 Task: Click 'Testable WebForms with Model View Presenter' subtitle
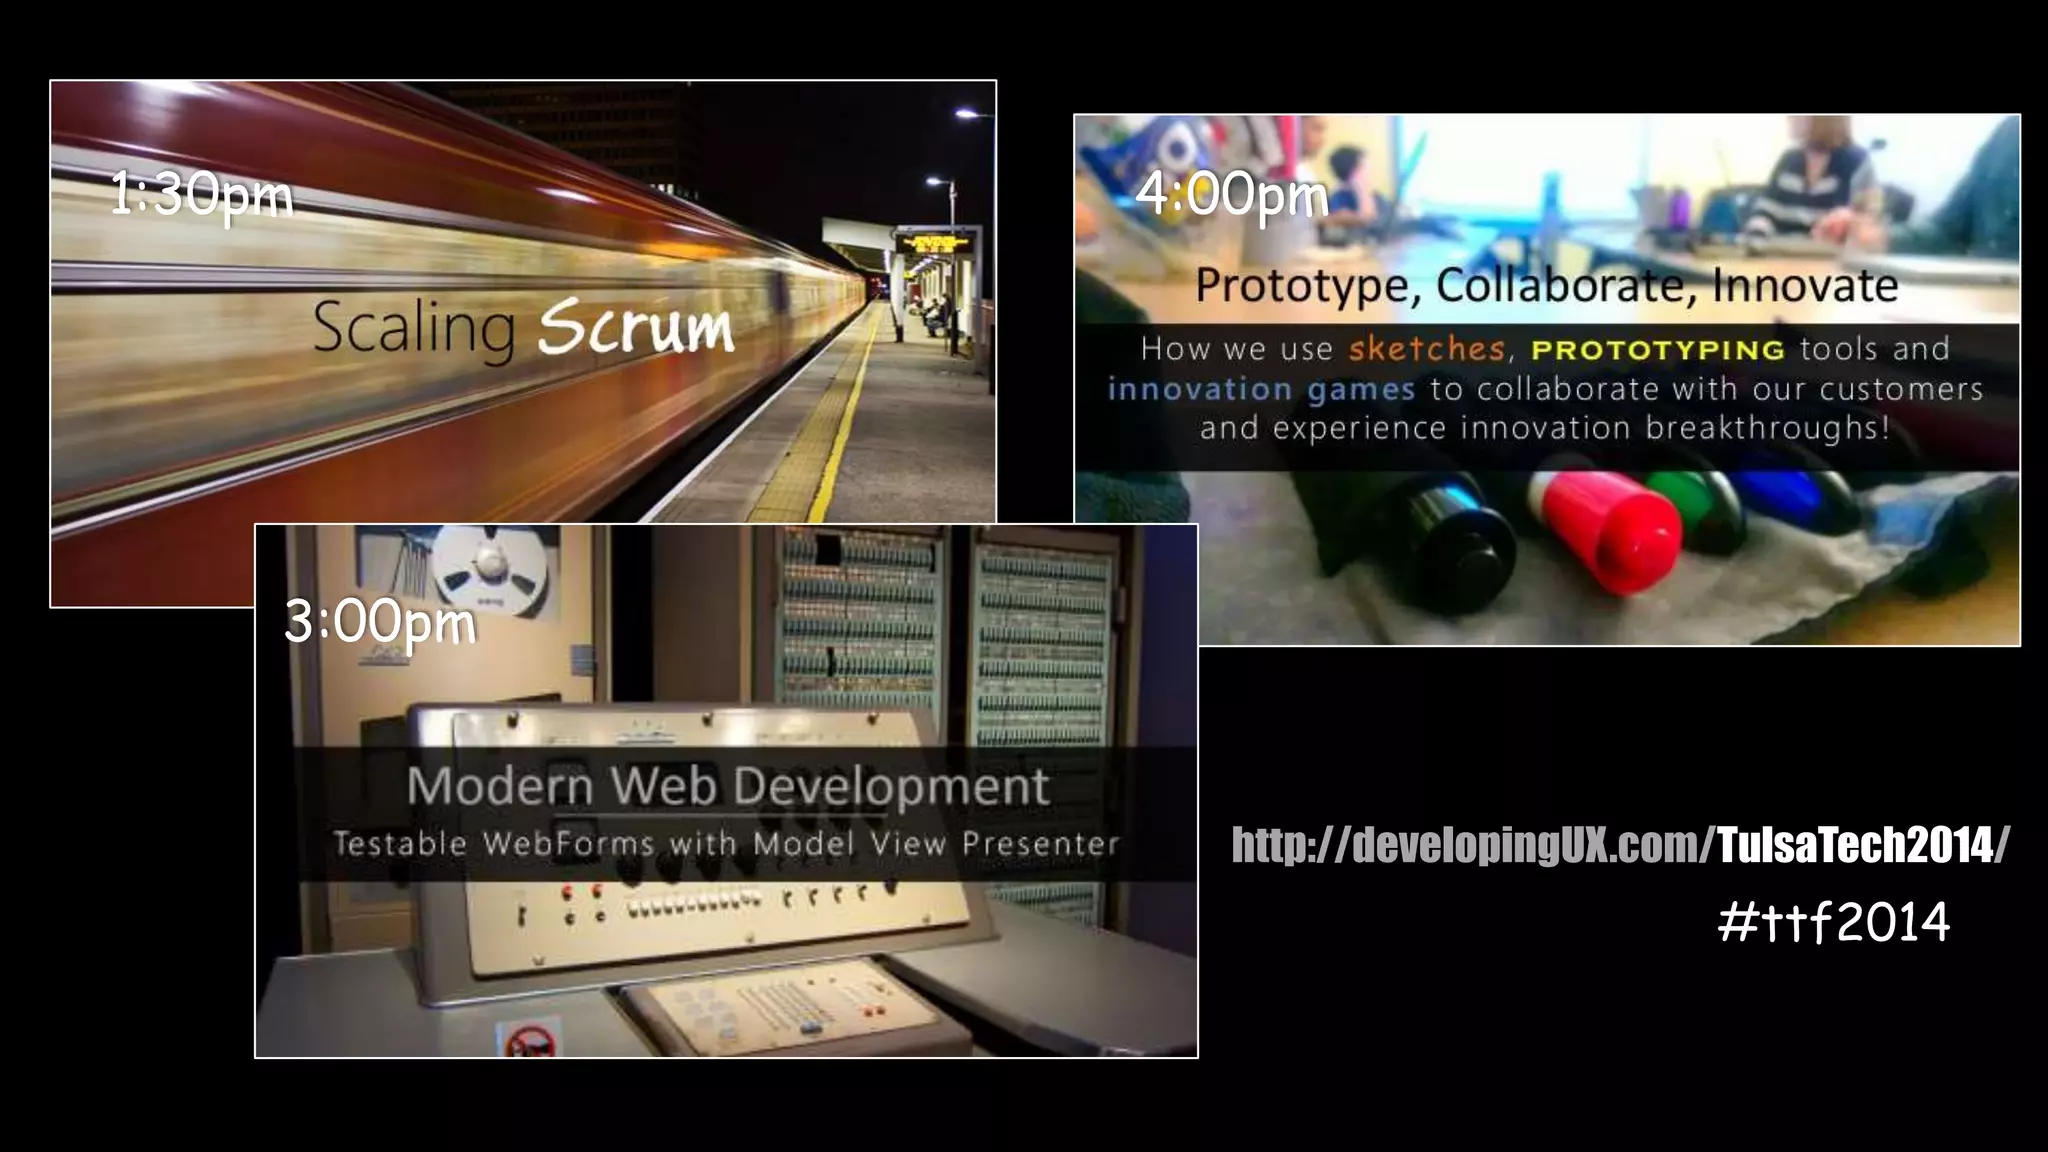(x=726, y=844)
